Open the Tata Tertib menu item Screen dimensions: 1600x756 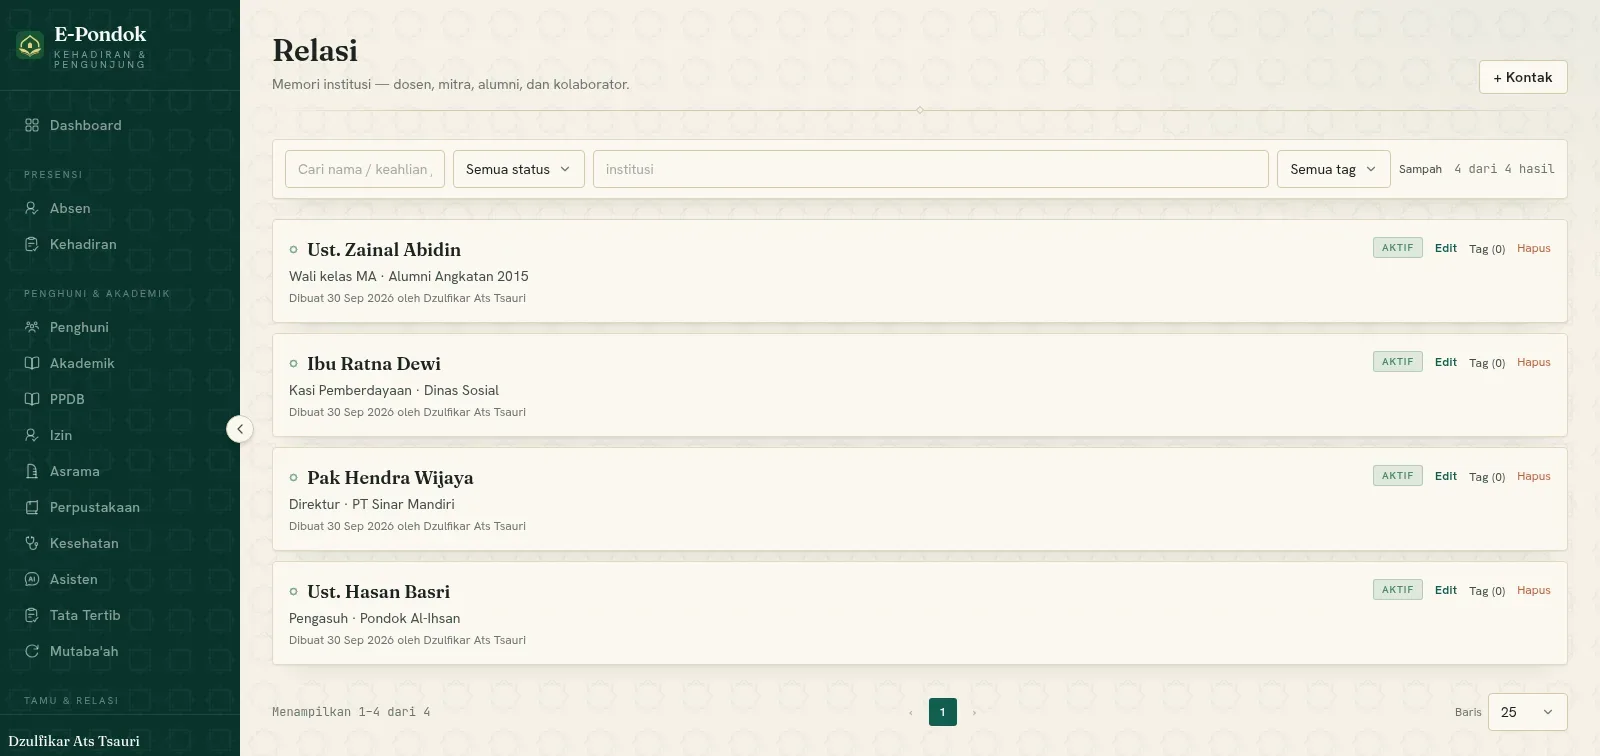pos(120,615)
